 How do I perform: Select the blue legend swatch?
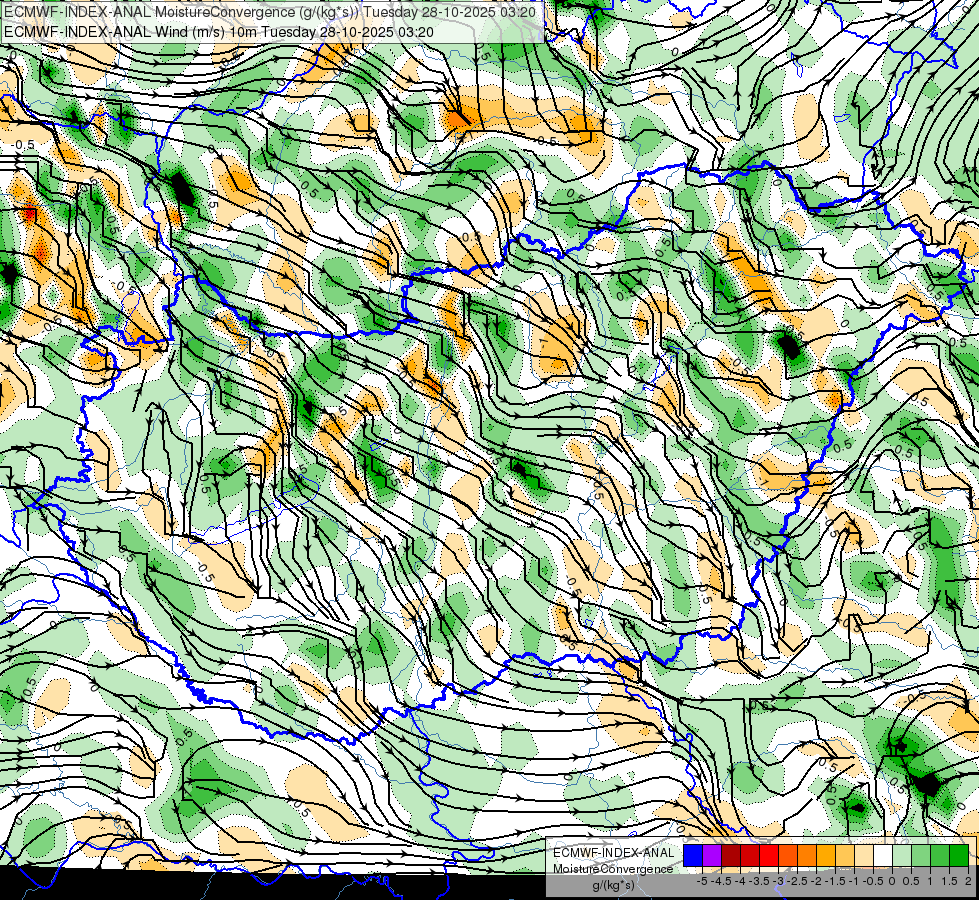pyautogui.click(x=693, y=855)
